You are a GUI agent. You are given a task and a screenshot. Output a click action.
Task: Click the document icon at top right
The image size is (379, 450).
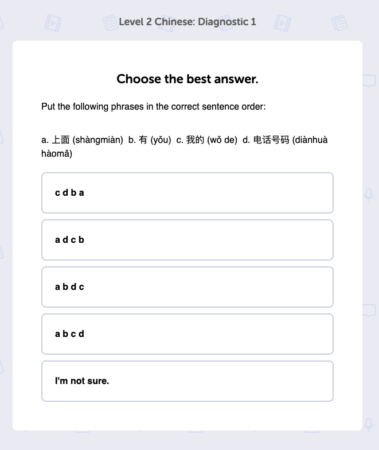[x=339, y=23]
